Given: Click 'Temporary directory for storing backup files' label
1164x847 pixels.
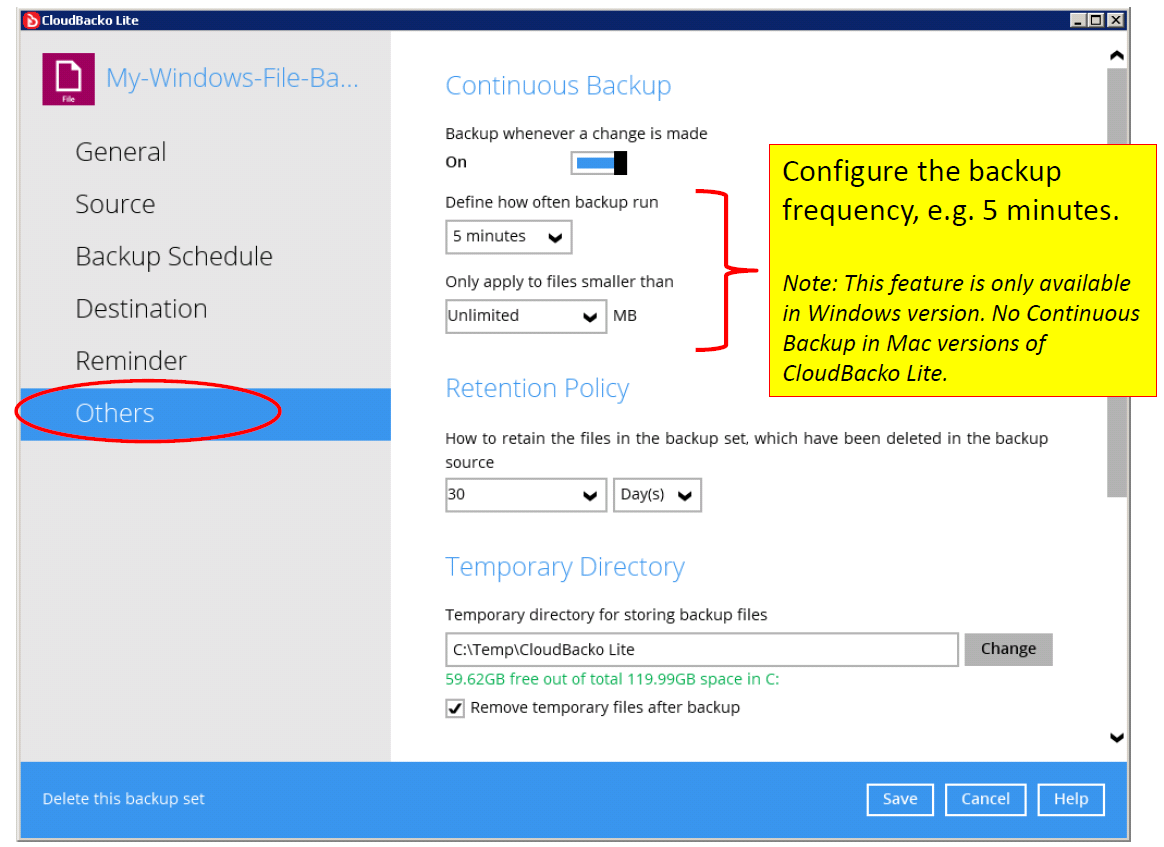Looking at the screenshot, I should point(606,615).
